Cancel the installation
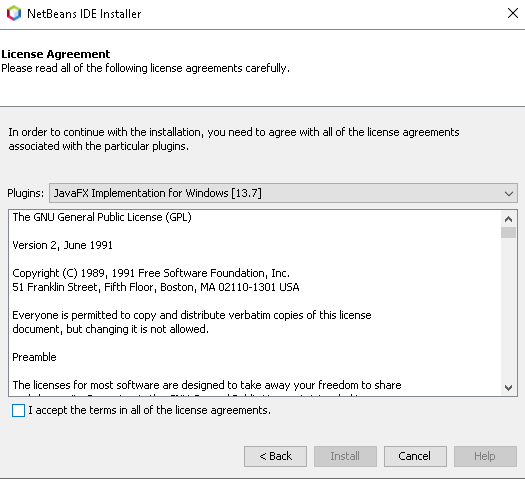The width and height of the screenshot is (525, 479). [415, 456]
